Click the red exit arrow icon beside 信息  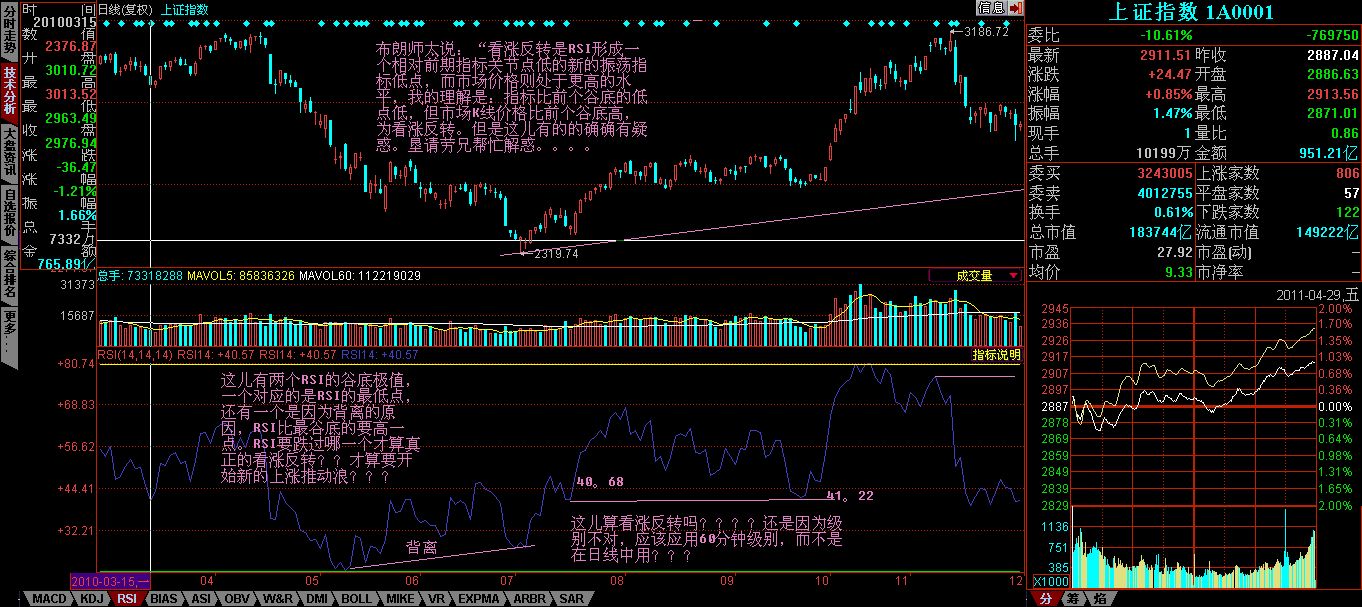(1016, 8)
